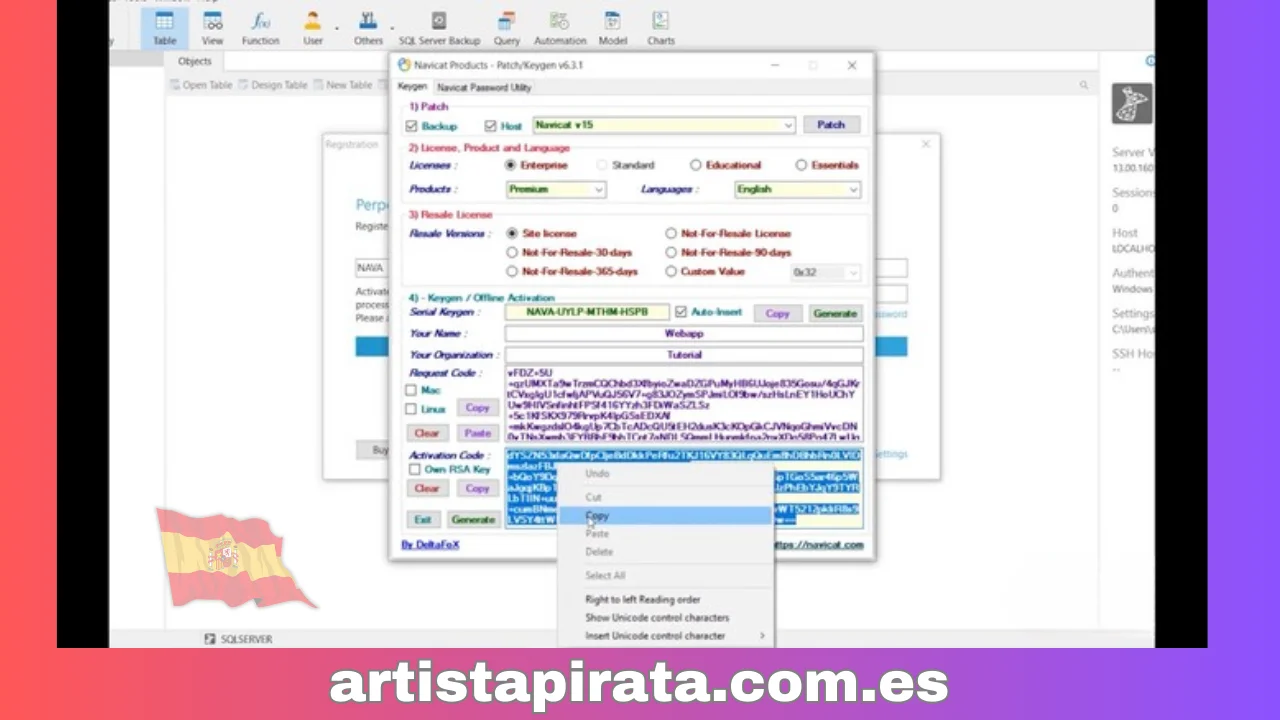Click Generate beside the Serial Keygen field
This screenshot has width=1280, height=720.
coord(835,313)
